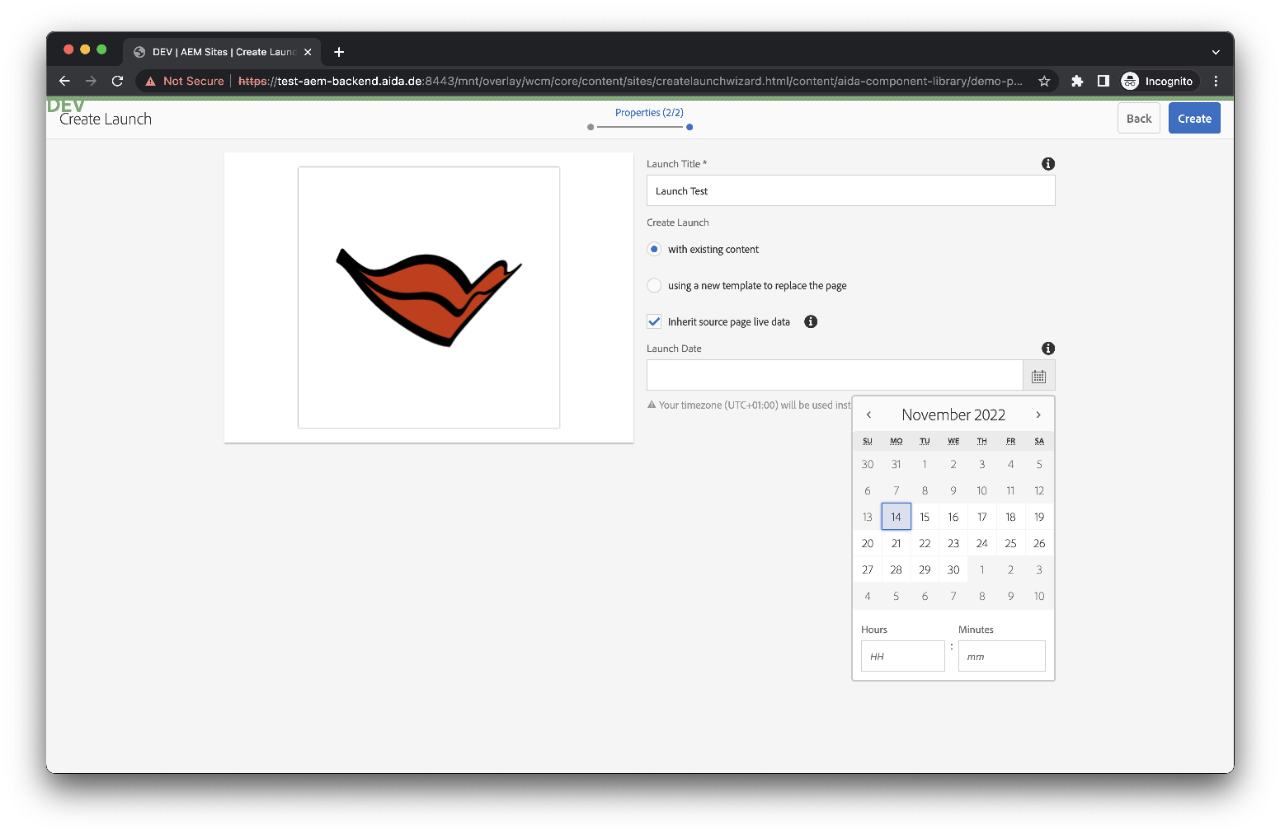Click the info icon next to Launch Date
The image size is (1280, 834).
(1048, 348)
